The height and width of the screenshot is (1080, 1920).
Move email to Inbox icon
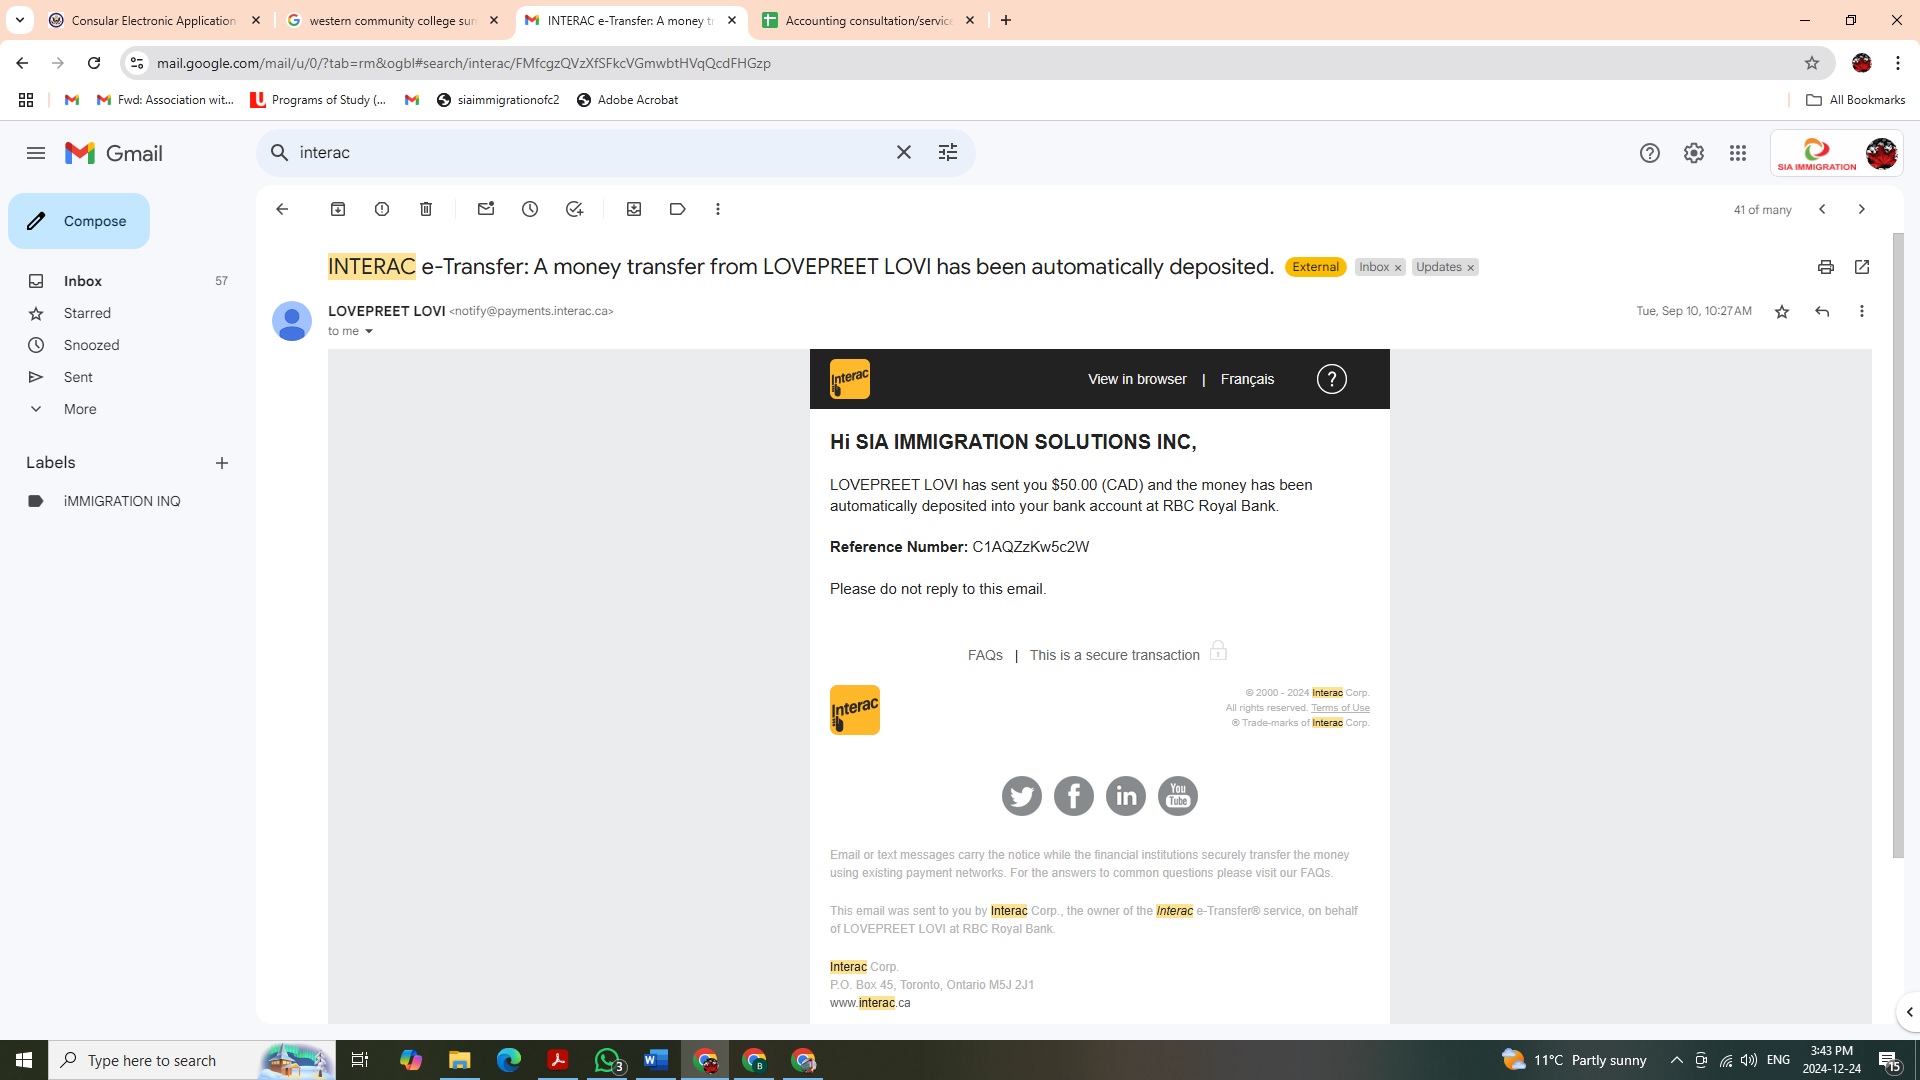[634, 209]
